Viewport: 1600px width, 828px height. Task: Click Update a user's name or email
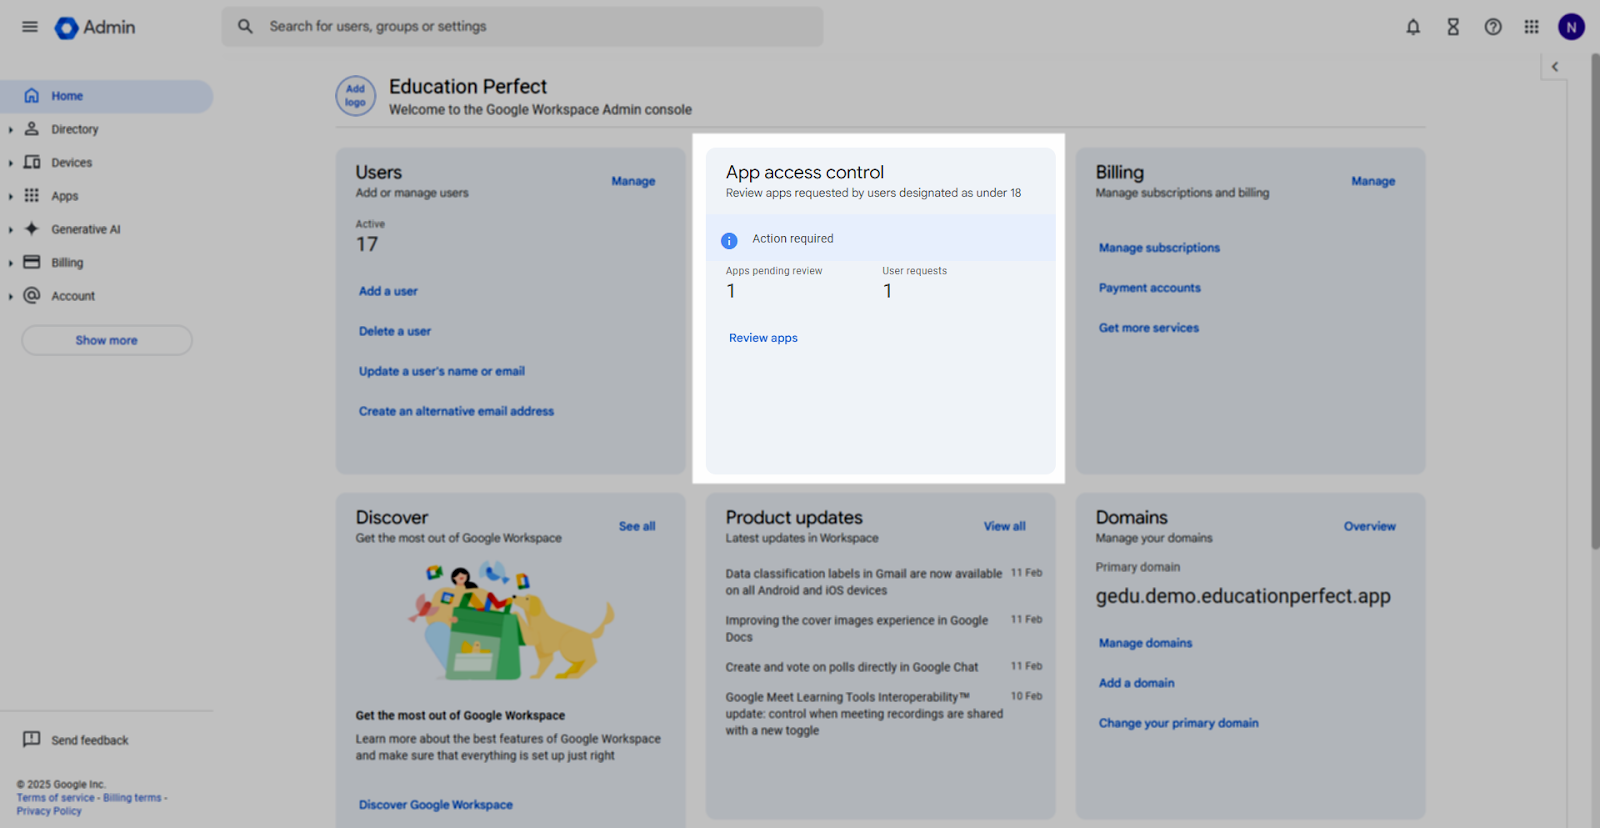tap(442, 371)
